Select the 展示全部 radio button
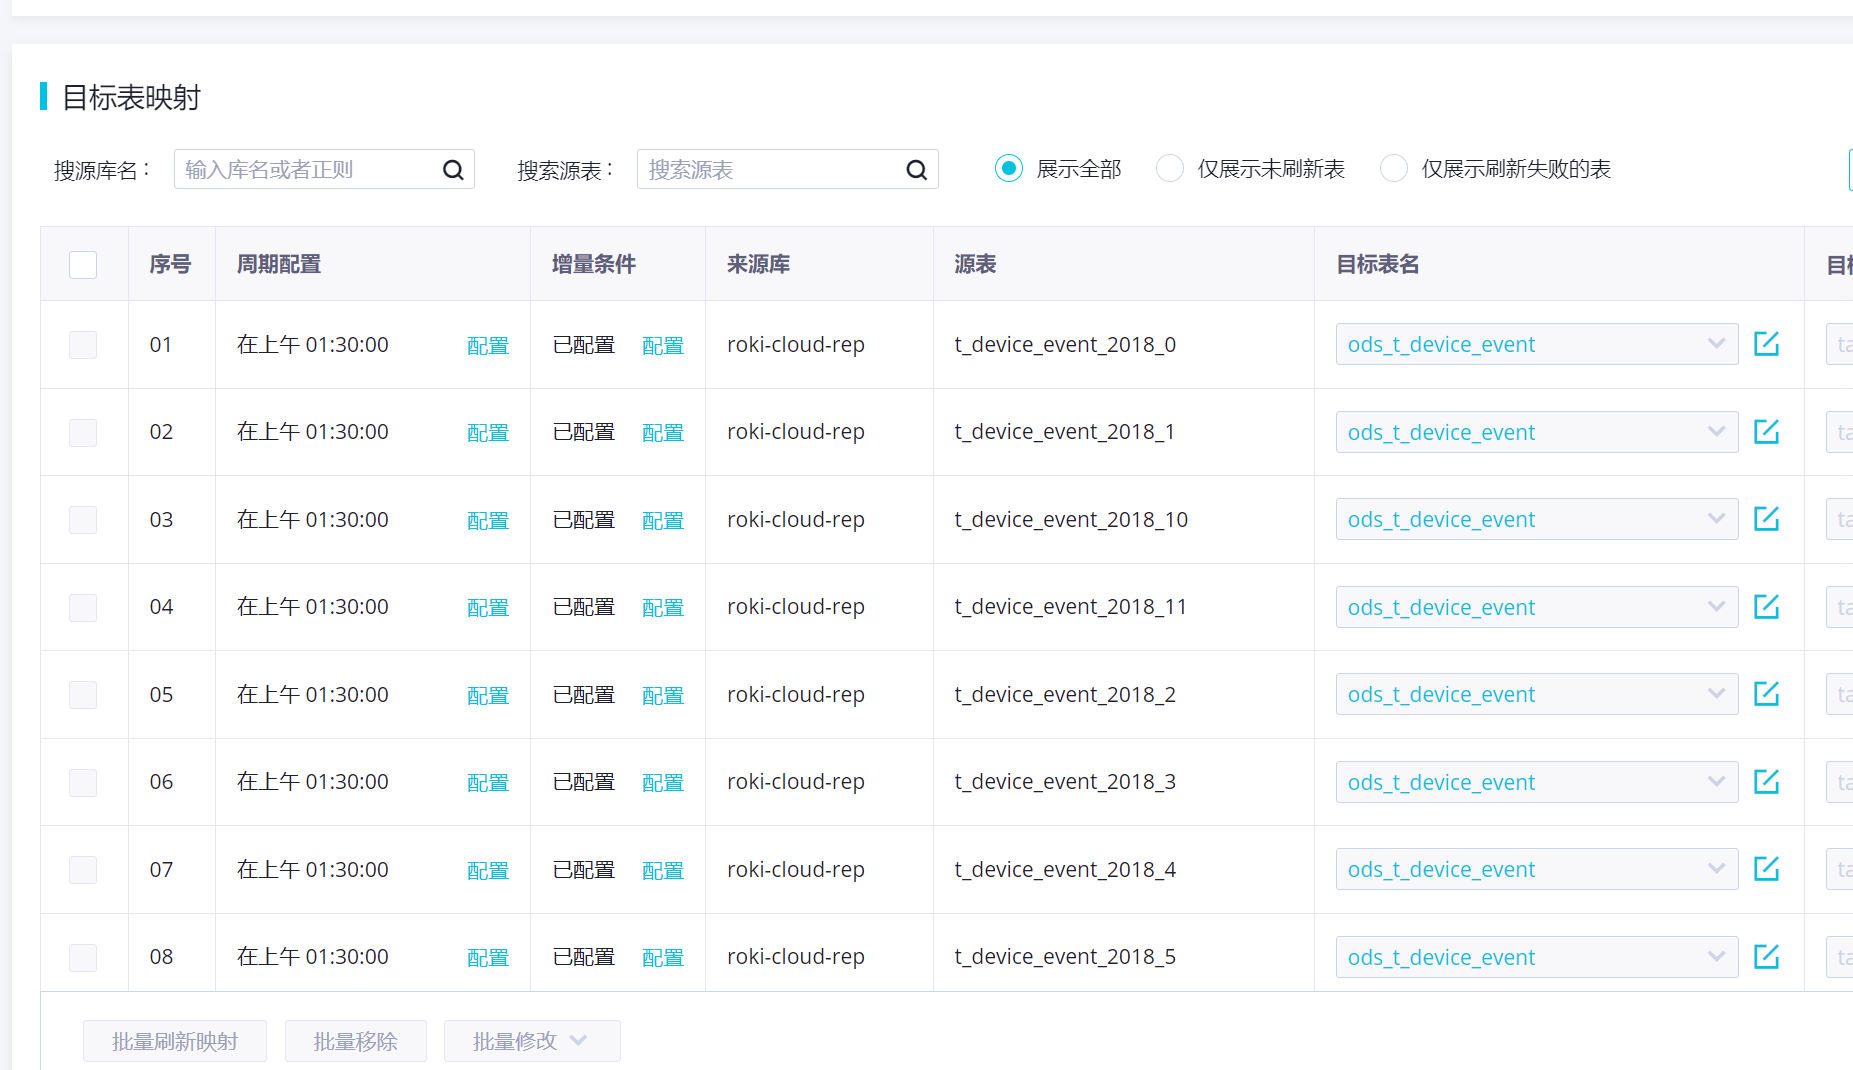This screenshot has width=1853, height=1070. 1009,168
